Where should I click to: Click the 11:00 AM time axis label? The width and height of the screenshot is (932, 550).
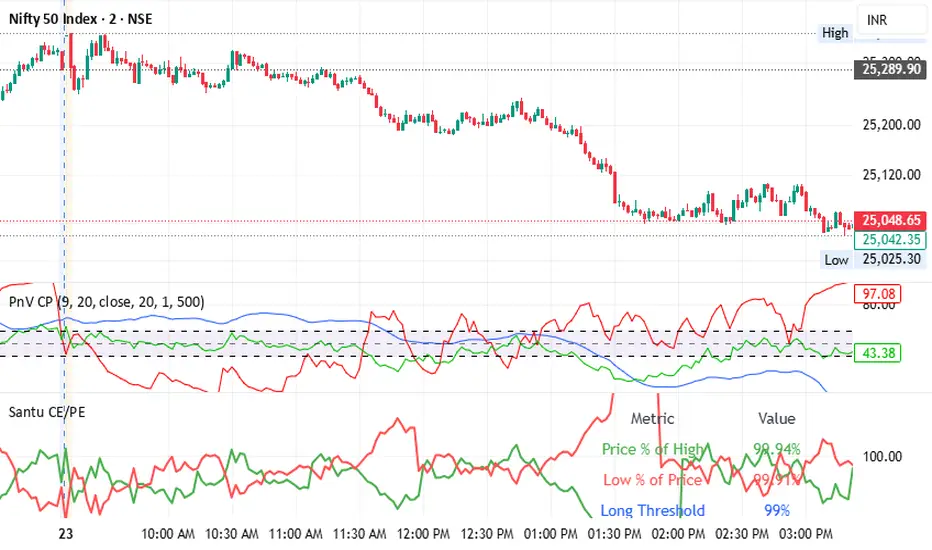pos(295,533)
